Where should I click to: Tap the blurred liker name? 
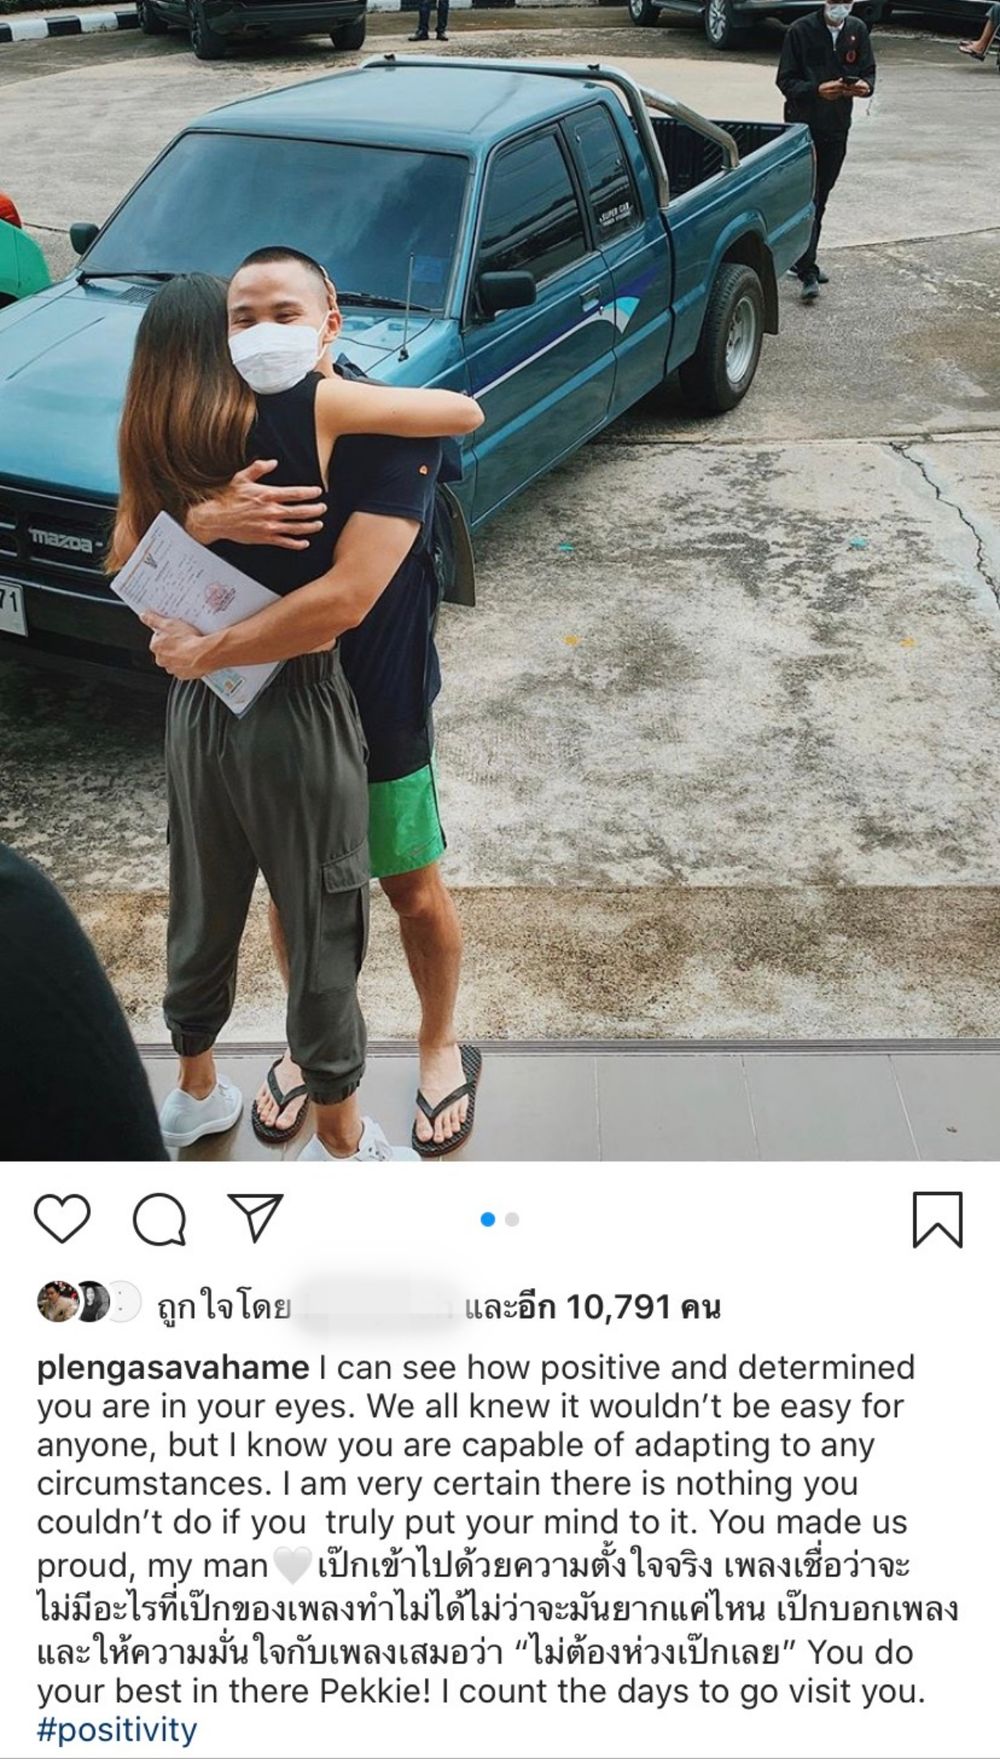(378, 1307)
